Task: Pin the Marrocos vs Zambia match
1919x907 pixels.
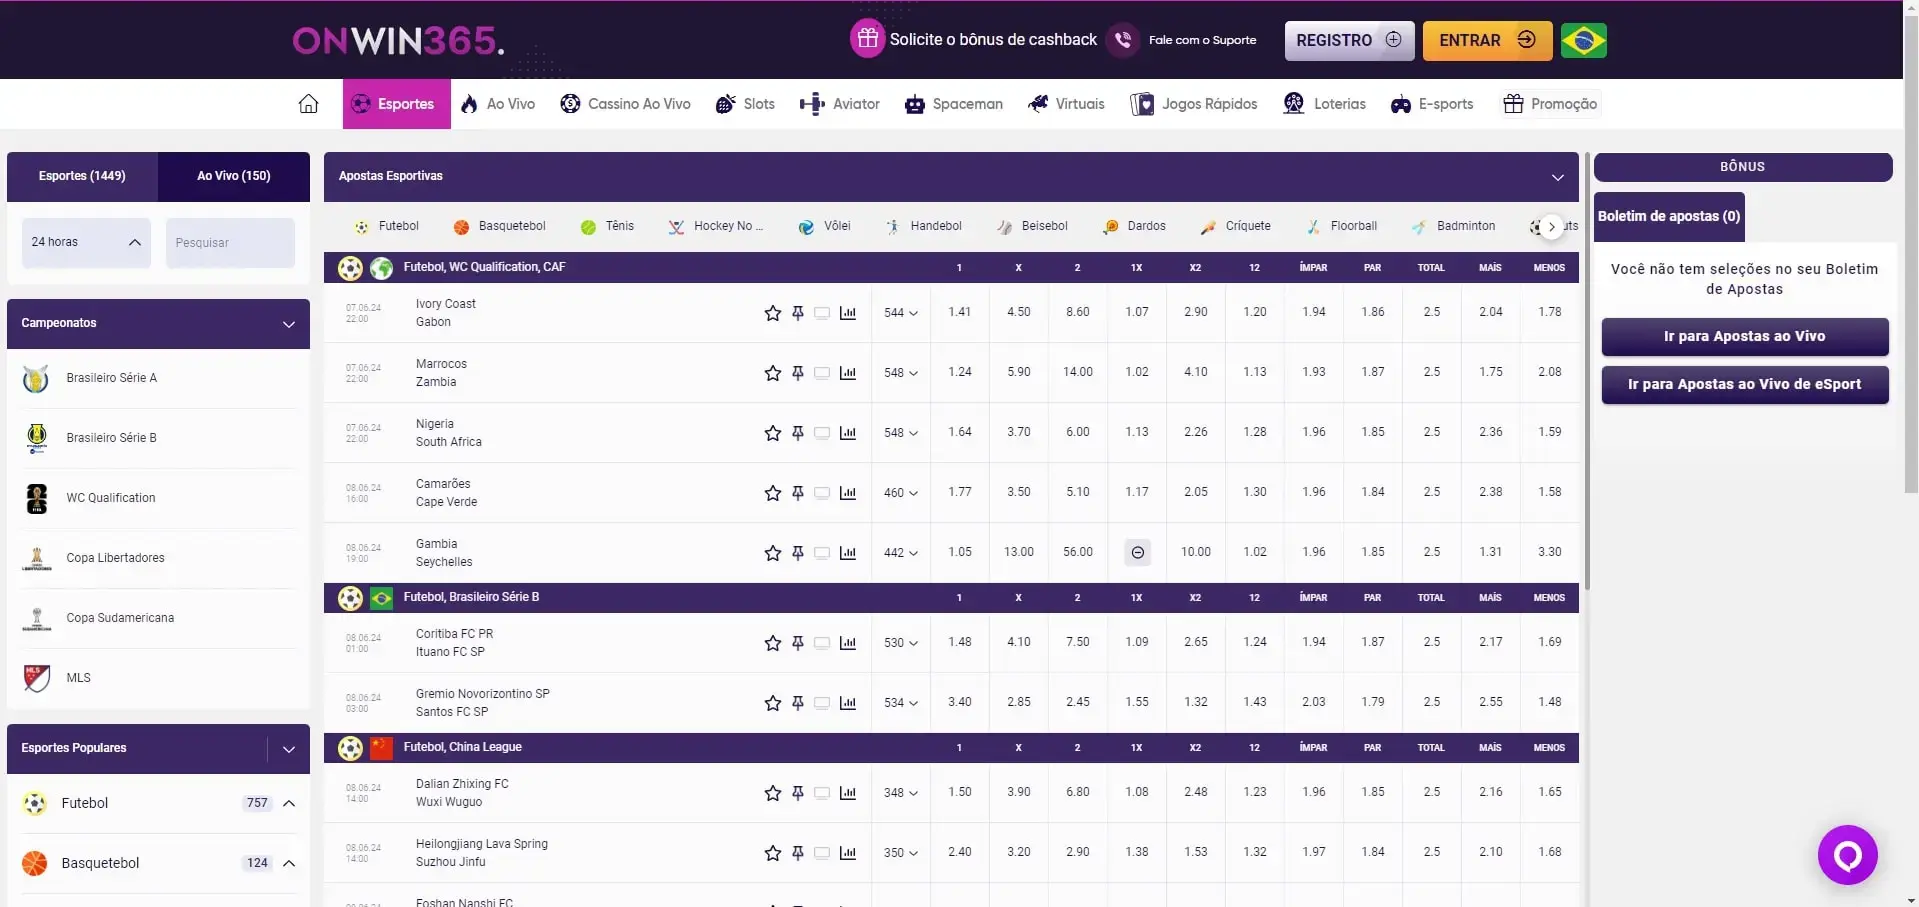Action: point(798,373)
